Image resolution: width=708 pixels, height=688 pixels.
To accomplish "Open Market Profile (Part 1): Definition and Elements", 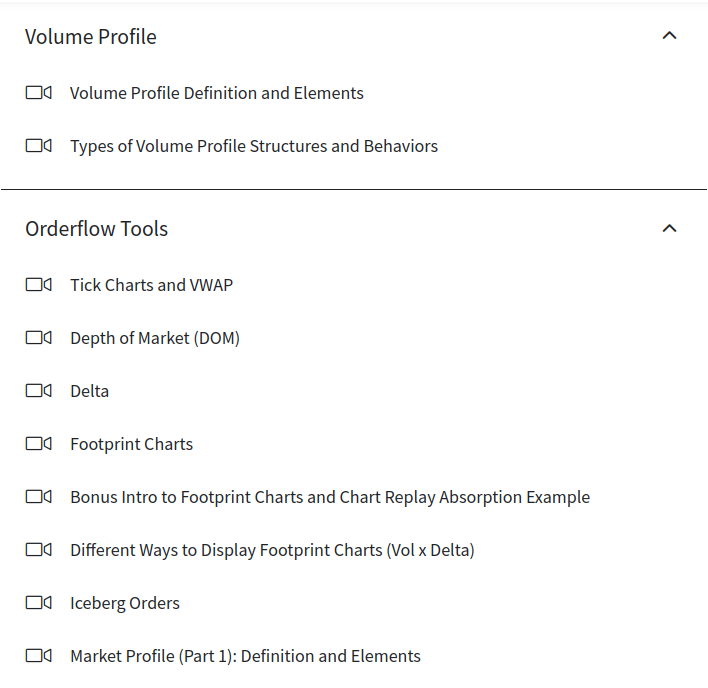I will (x=245, y=656).
